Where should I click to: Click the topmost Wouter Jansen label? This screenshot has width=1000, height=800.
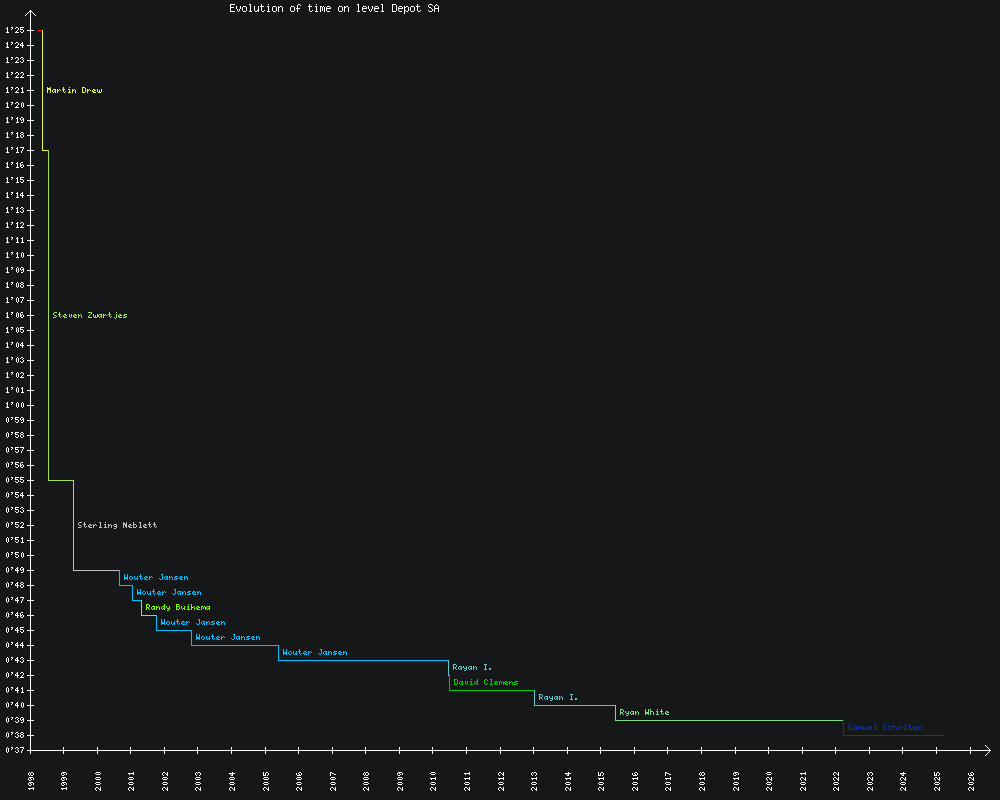tap(155, 578)
